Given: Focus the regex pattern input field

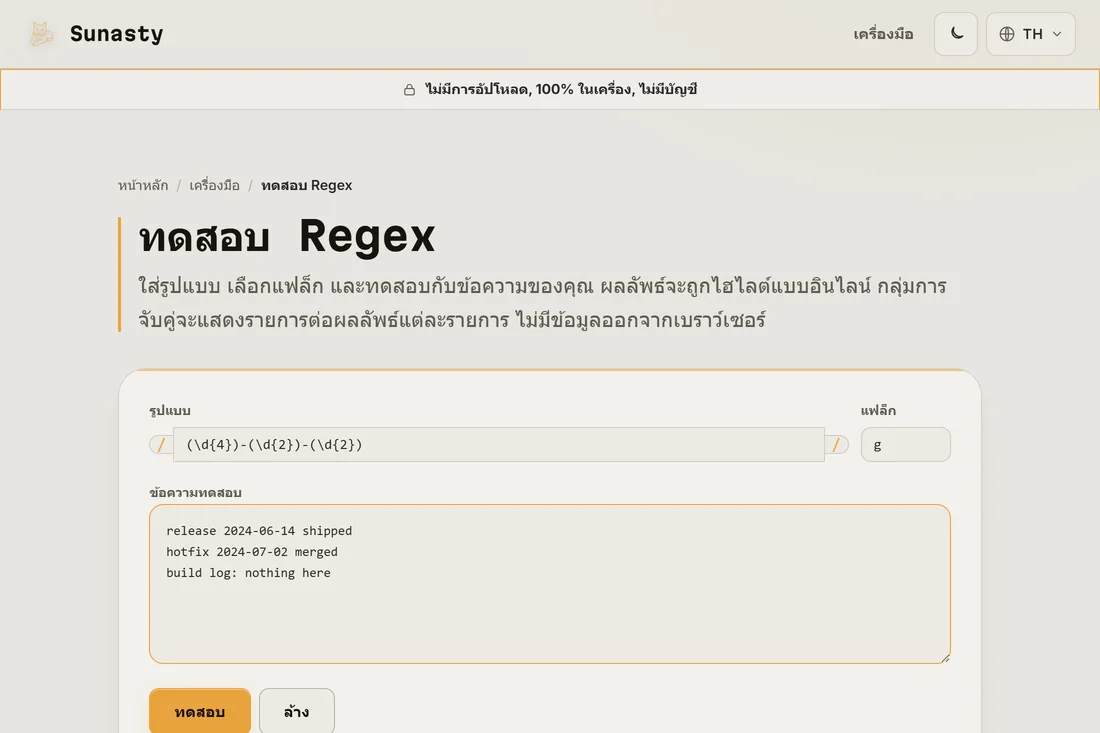Looking at the screenshot, I should [499, 445].
